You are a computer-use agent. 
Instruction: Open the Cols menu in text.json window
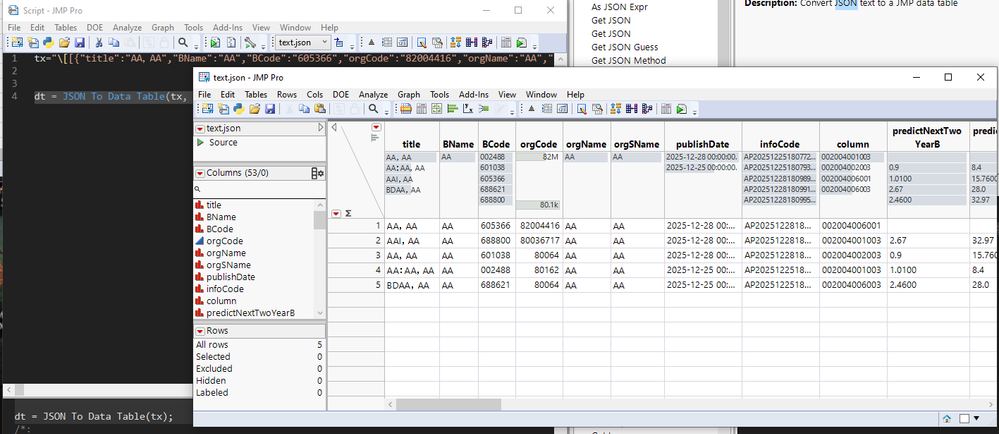pyautogui.click(x=315, y=94)
